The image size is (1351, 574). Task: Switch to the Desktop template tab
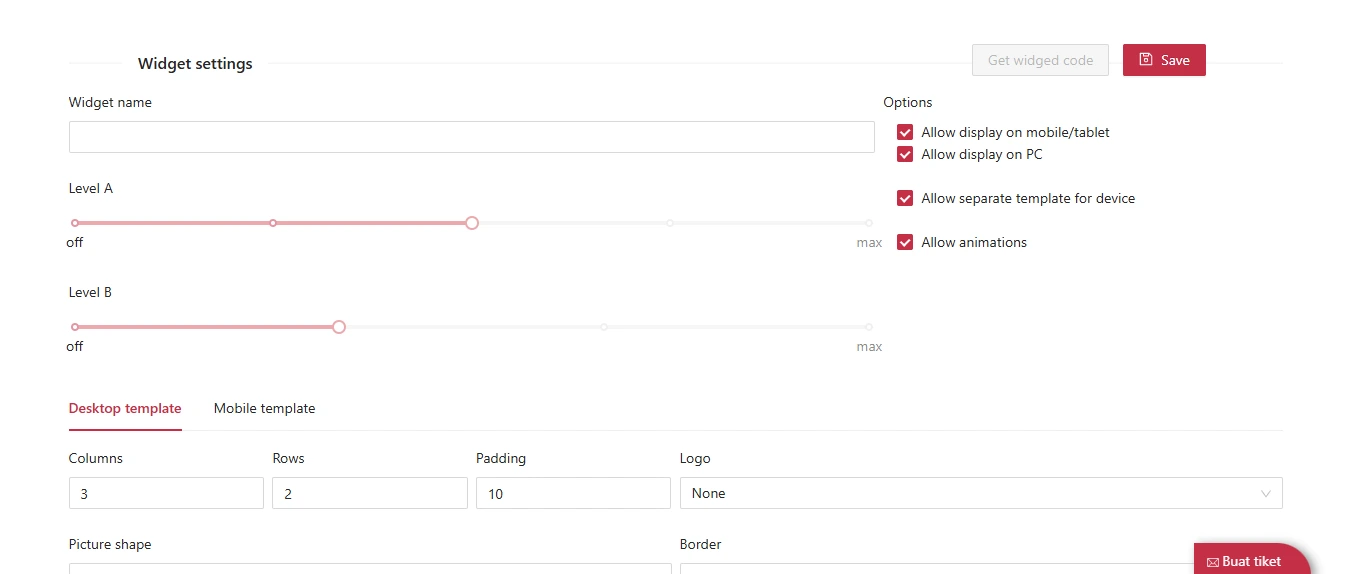(125, 408)
